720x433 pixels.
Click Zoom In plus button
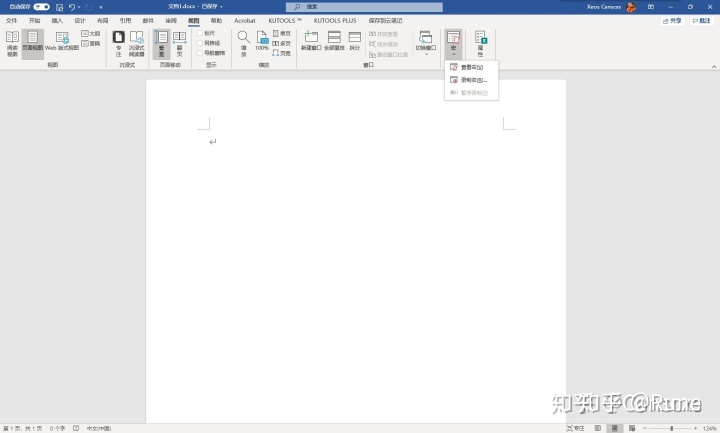pyautogui.click(x=696, y=428)
